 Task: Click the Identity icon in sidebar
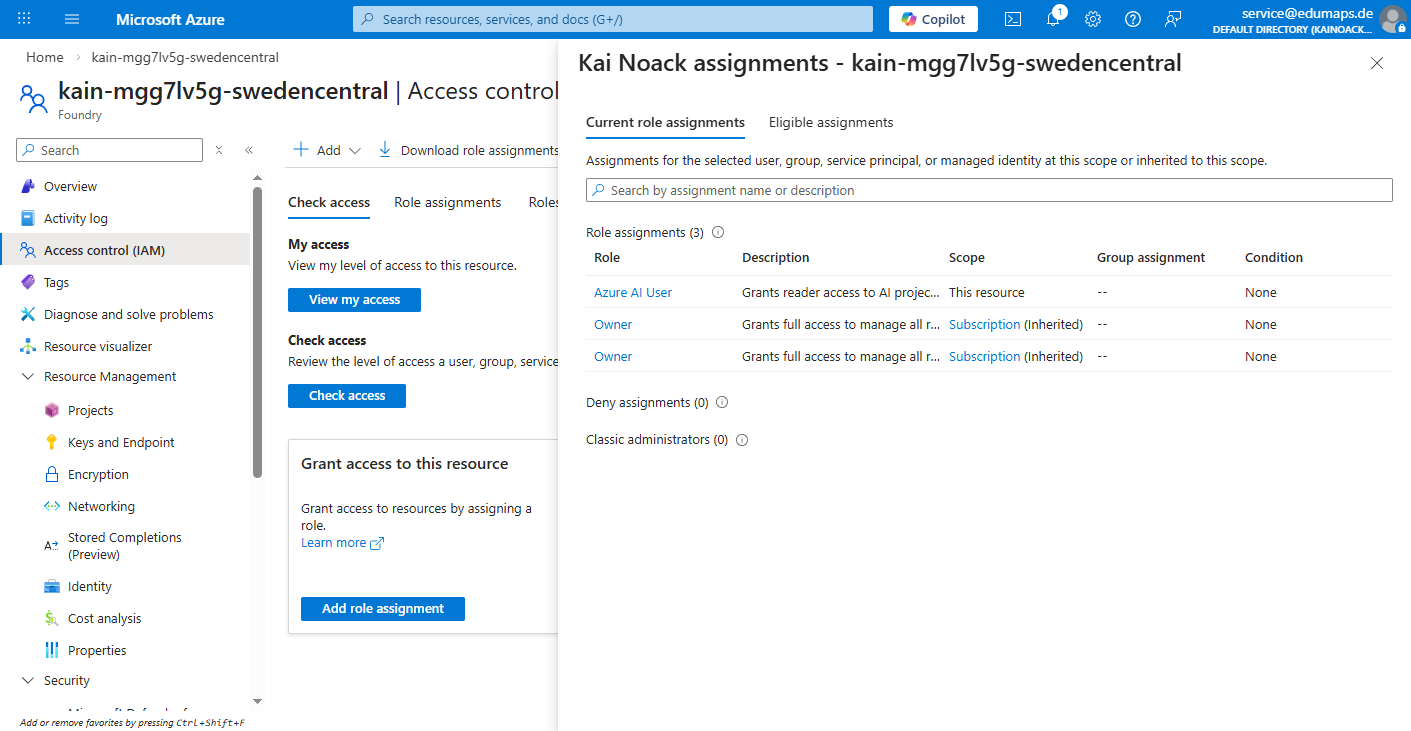pyautogui.click(x=52, y=586)
